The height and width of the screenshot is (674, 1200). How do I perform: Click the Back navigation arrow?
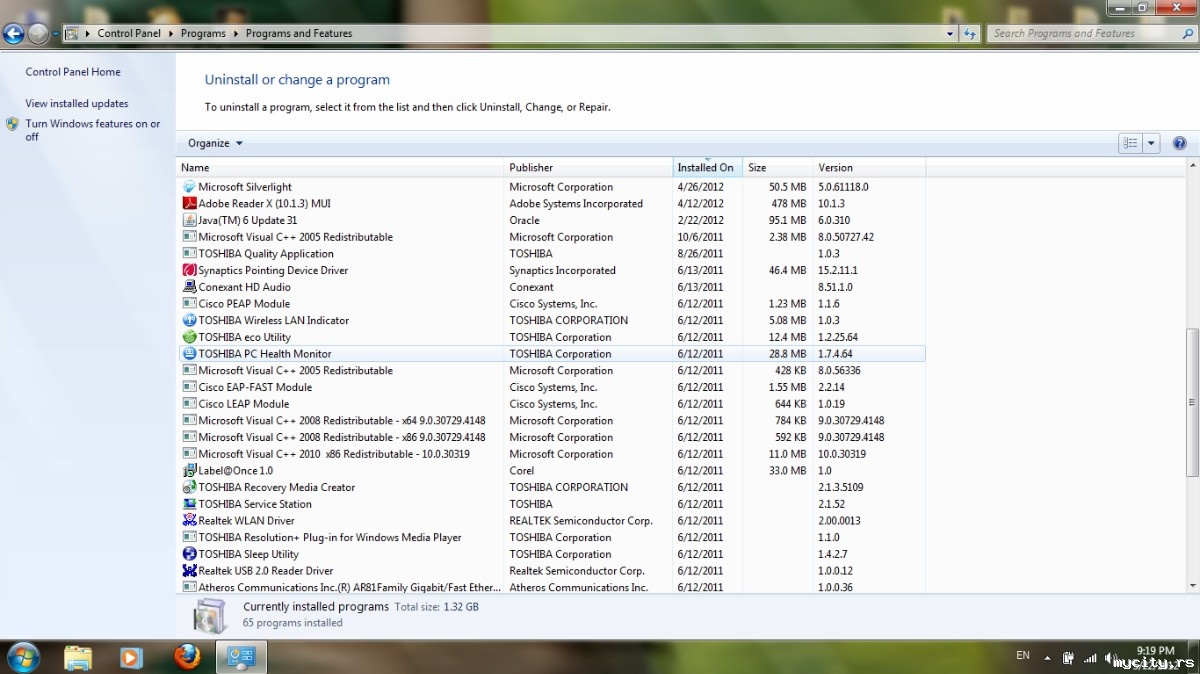[13, 33]
